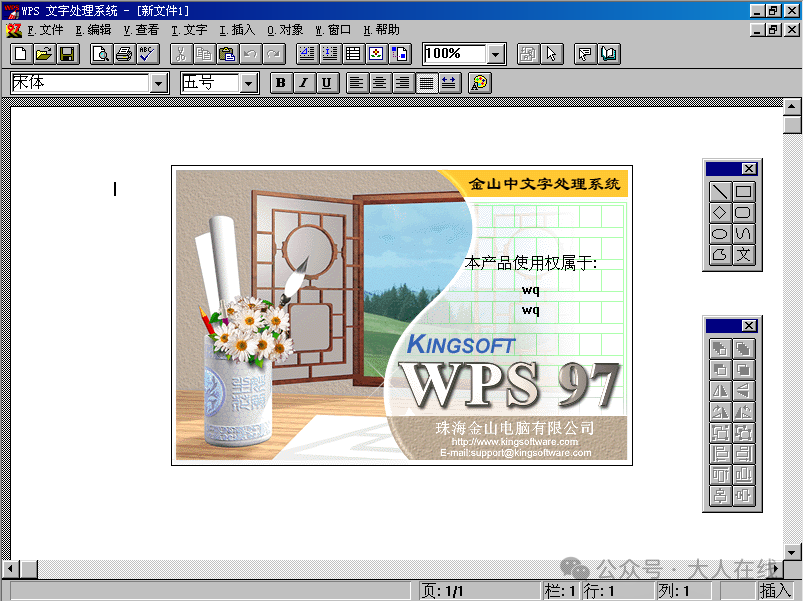Open the 查看 (View) menu
This screenshot has height=601, width=803.
click(x=141, y=30)
